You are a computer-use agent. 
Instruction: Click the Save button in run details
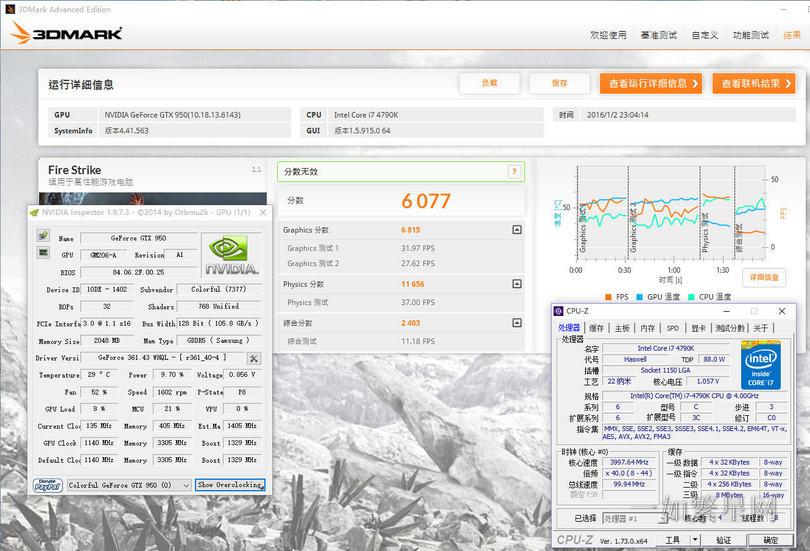(559, 83)
